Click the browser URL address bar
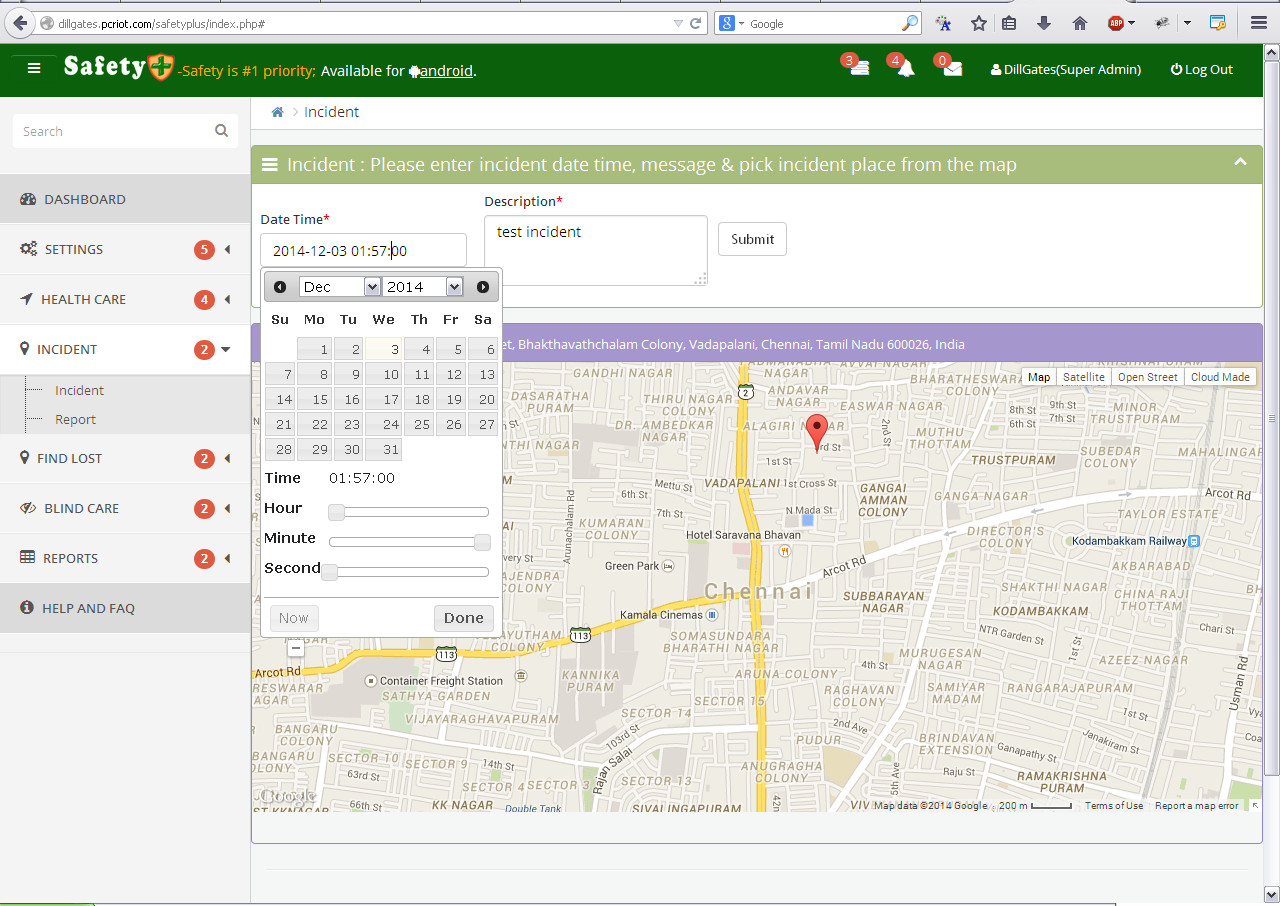The height and width of the screenshot is (906, 1280). click(365, 23)
